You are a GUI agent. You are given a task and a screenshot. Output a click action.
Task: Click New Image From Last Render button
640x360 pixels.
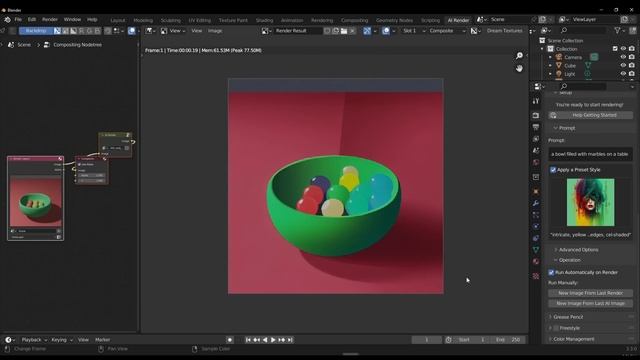pyautogui.click(x=590, y=293)
